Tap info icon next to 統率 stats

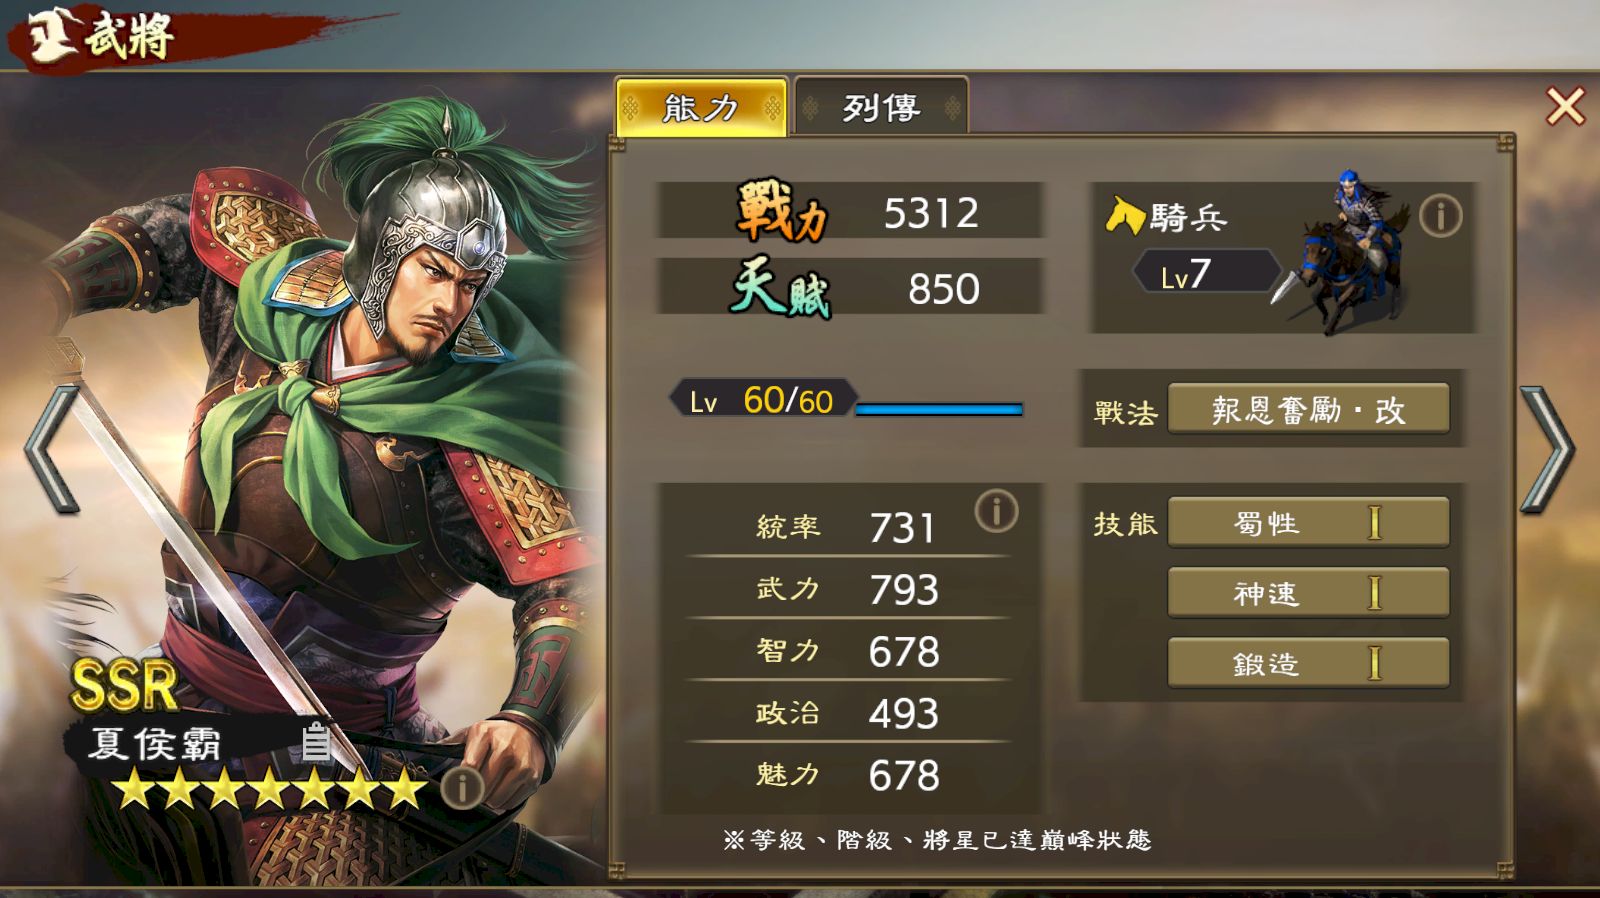point(996,511)
